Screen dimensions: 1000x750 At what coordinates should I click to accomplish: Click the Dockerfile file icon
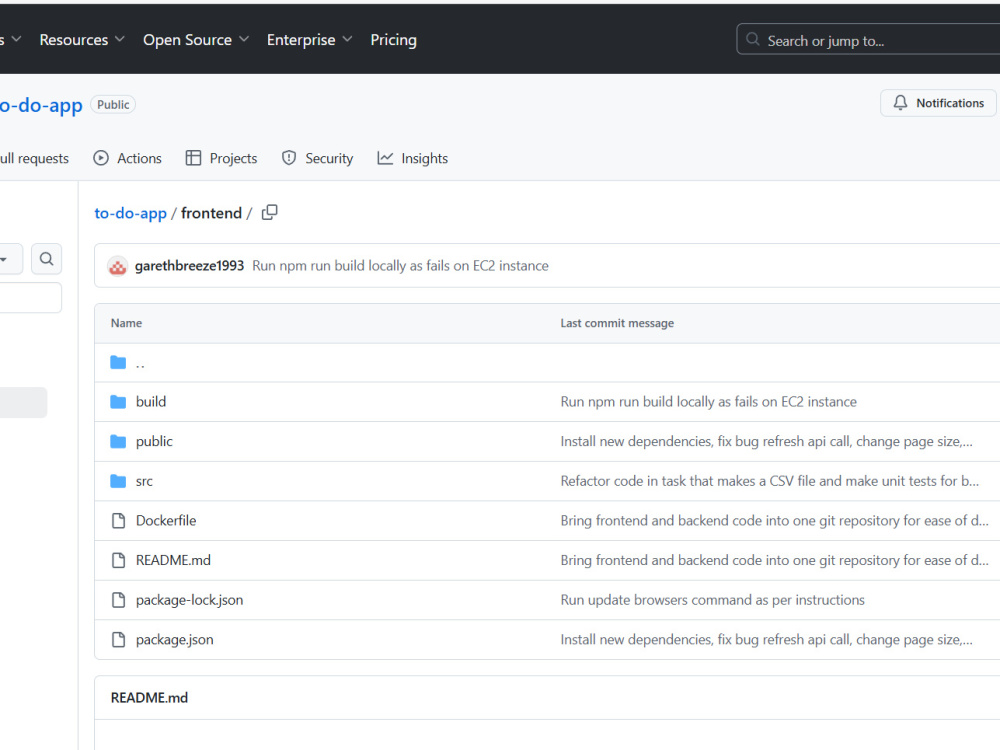119,520
